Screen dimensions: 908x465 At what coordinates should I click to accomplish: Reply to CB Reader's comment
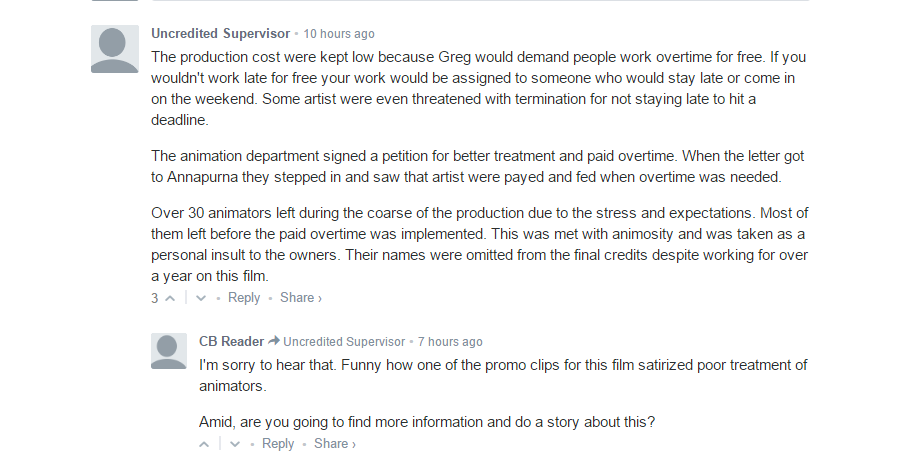tap(278, 444)
